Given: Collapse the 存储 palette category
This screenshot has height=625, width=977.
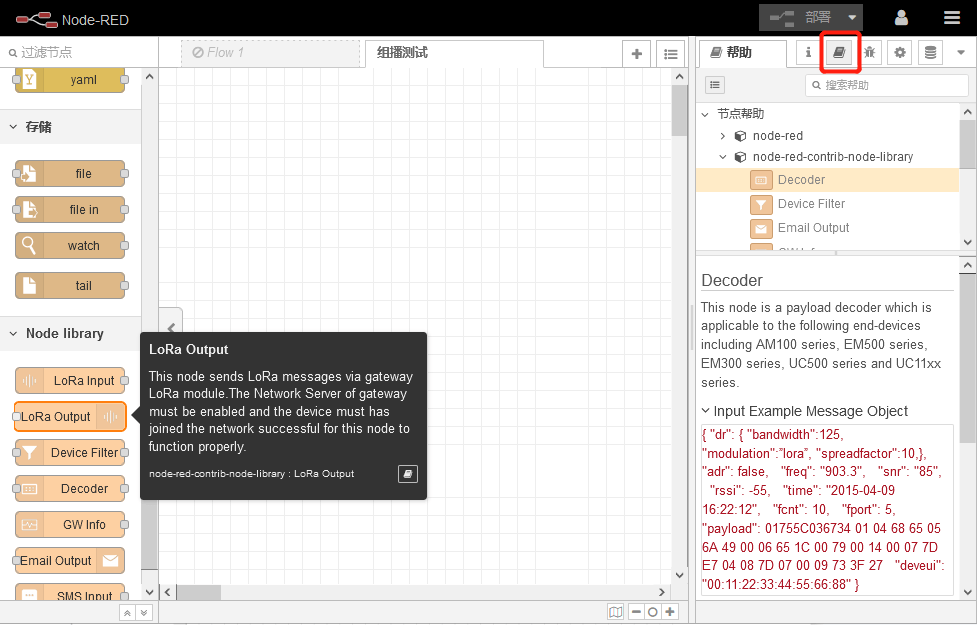Looking at the screenshot, I should [x=70, y=127].
